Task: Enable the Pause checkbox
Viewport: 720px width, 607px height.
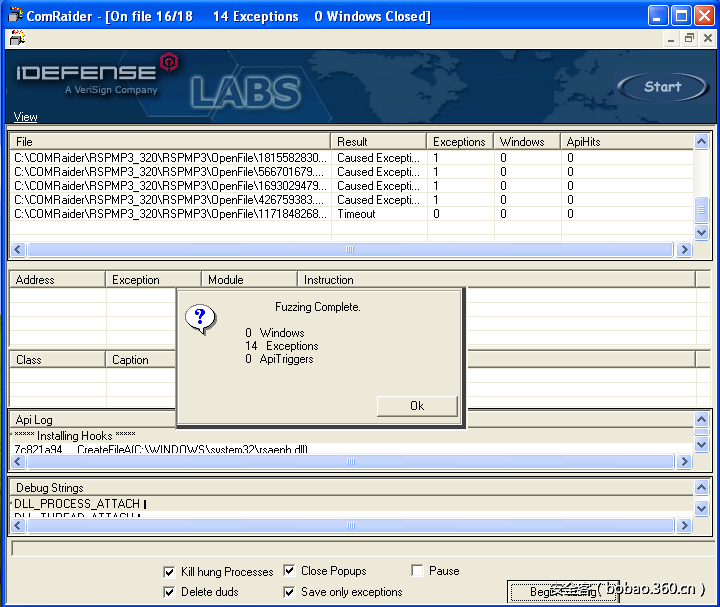Action: click(417, 571)
